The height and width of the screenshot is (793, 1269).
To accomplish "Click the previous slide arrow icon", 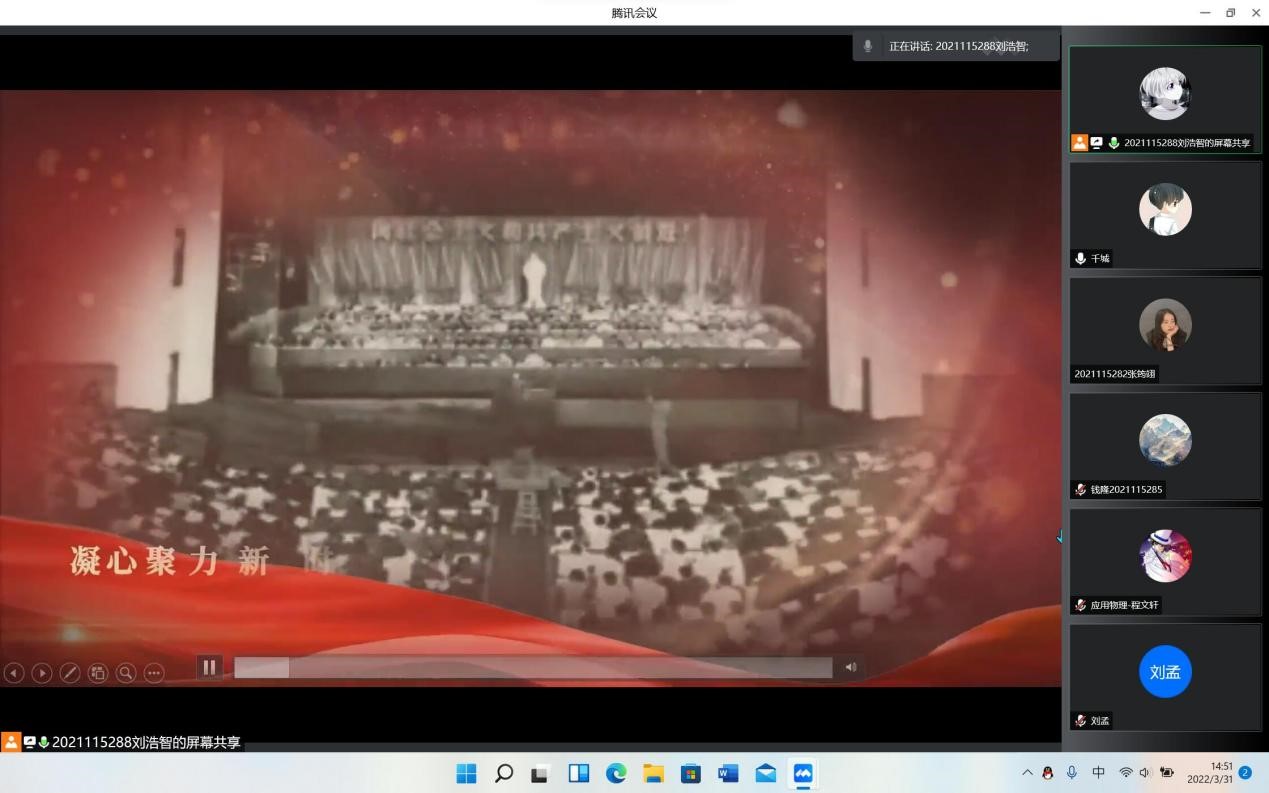I will click(14, 673).
